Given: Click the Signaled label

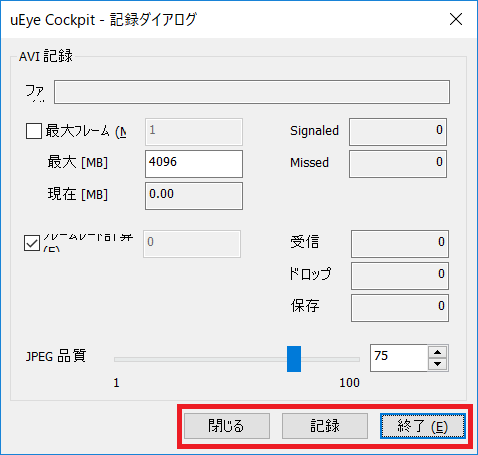Looking at the screenshot, I should (x=314, y=131).
